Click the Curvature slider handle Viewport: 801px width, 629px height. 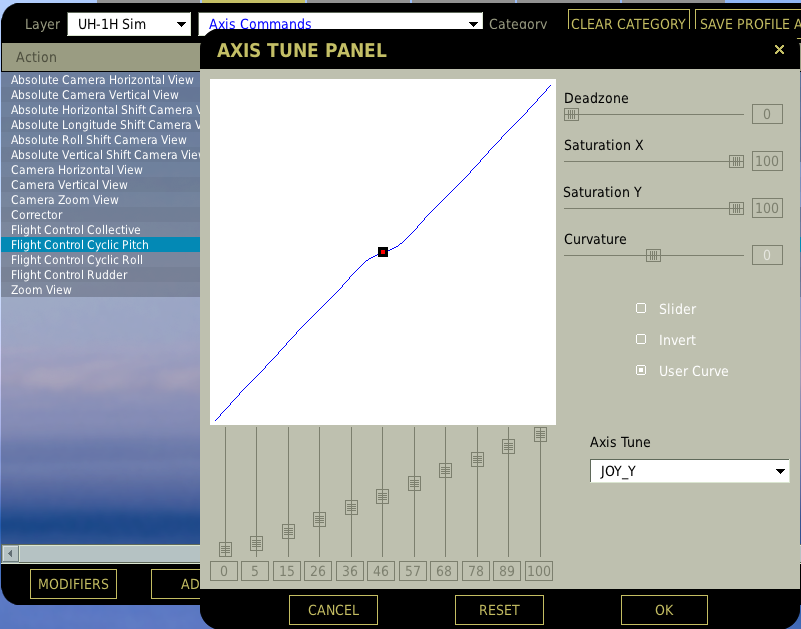coord(651,254)
